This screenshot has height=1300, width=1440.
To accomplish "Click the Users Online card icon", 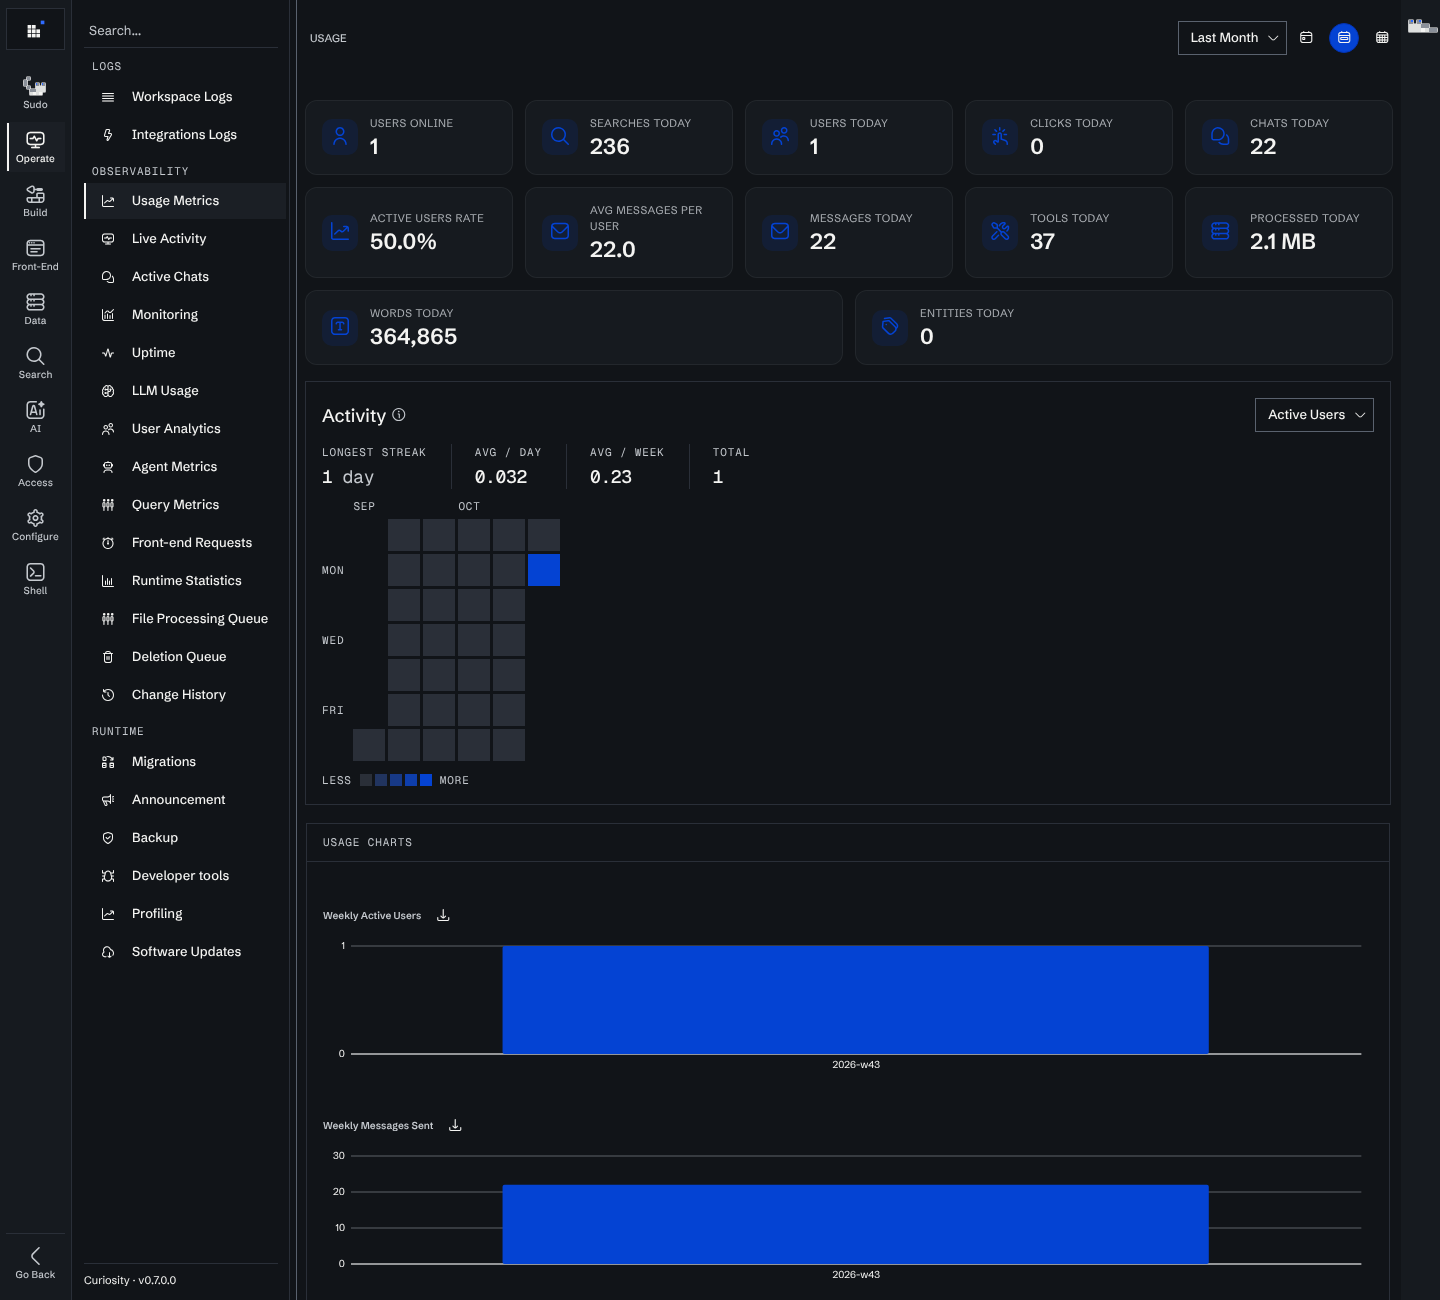I will point(340,136).
